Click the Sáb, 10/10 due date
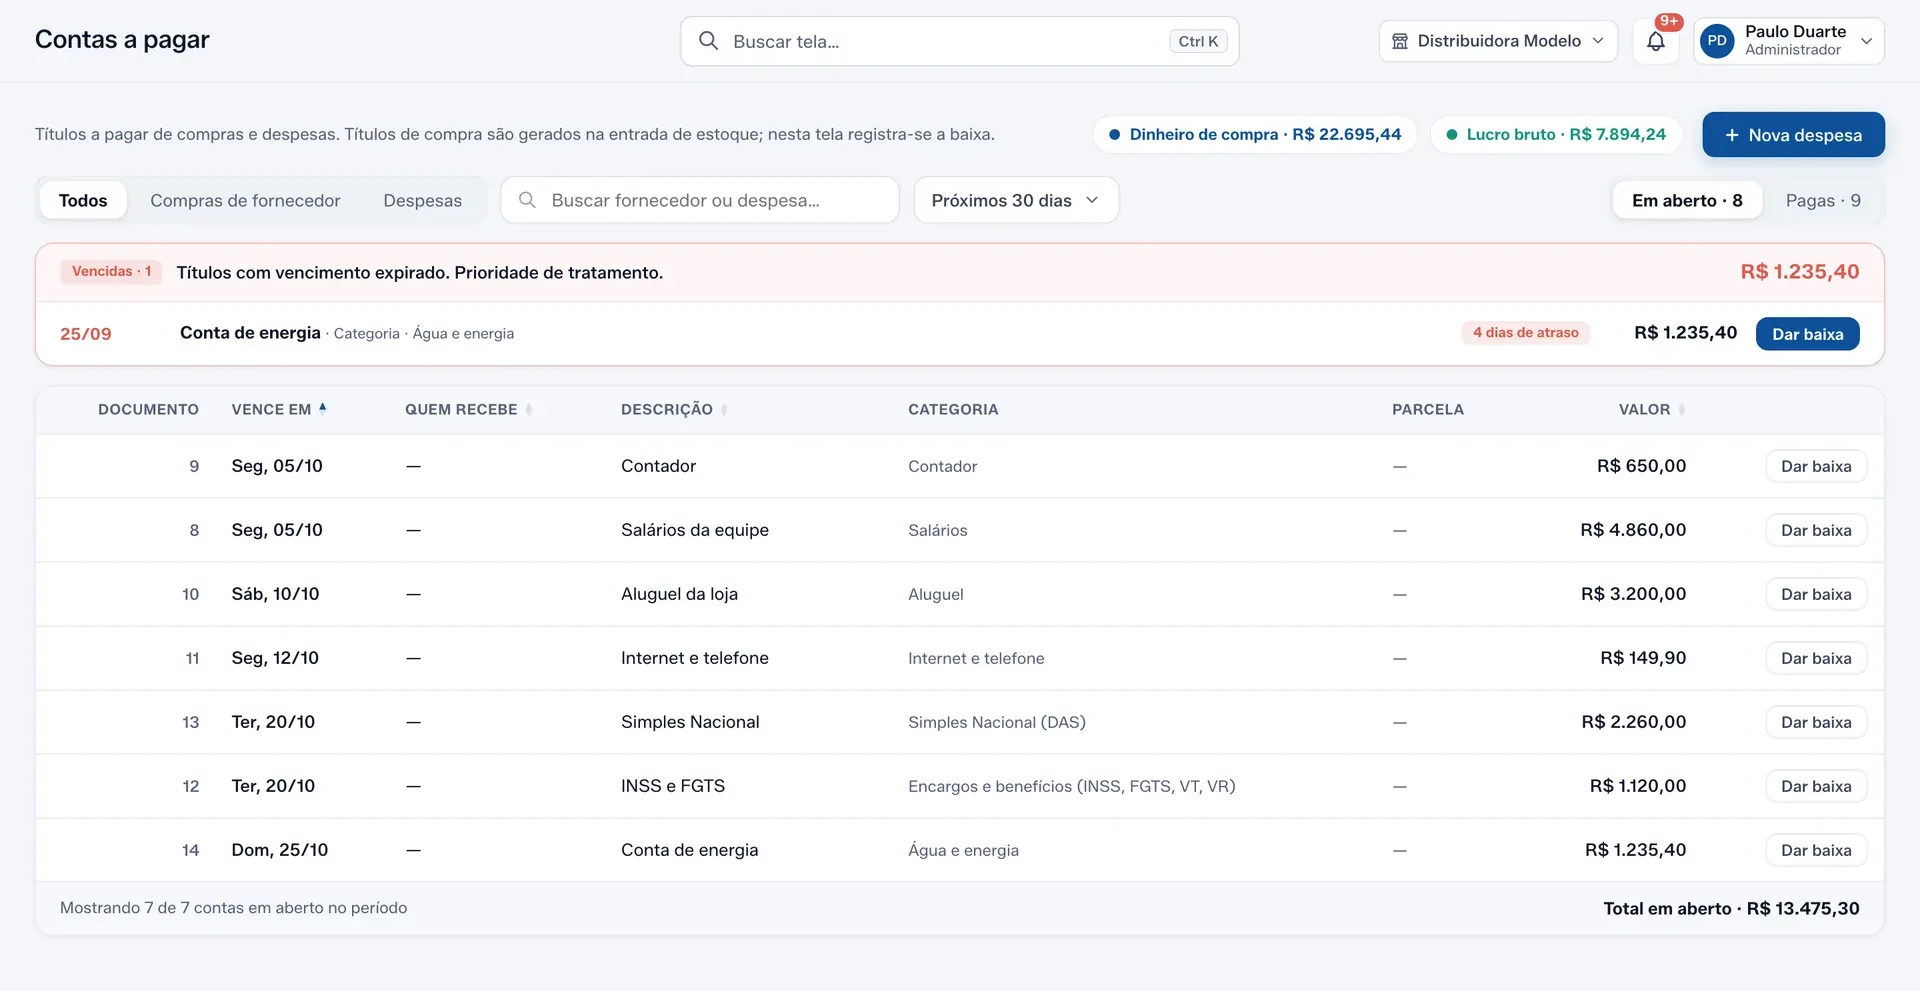Screen dimensions: 1920x991 click(276, 594)
